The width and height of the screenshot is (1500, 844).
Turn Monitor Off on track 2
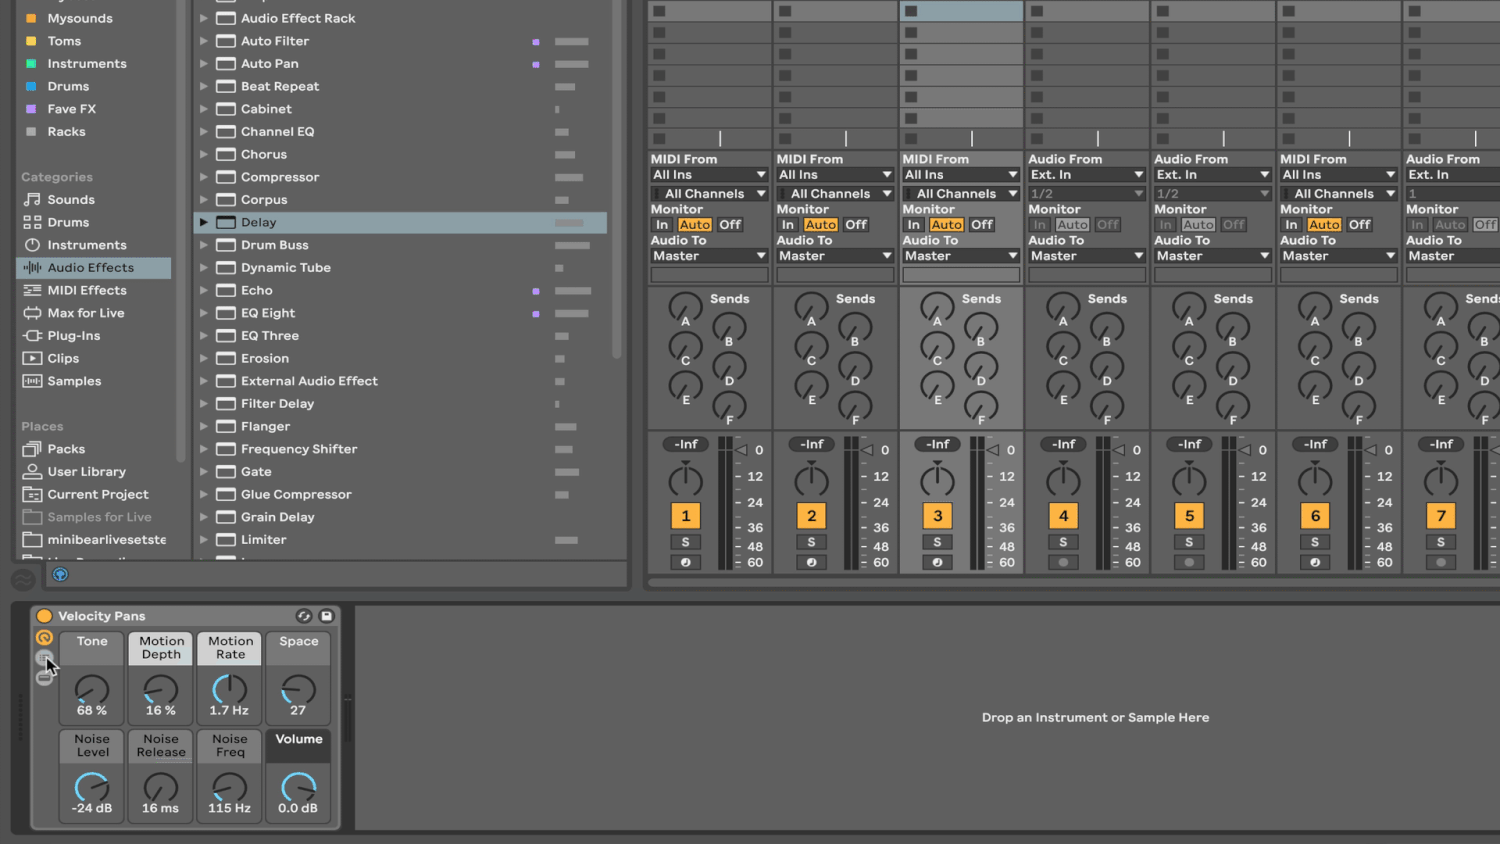pyautogui.click(x=855, y=224)
